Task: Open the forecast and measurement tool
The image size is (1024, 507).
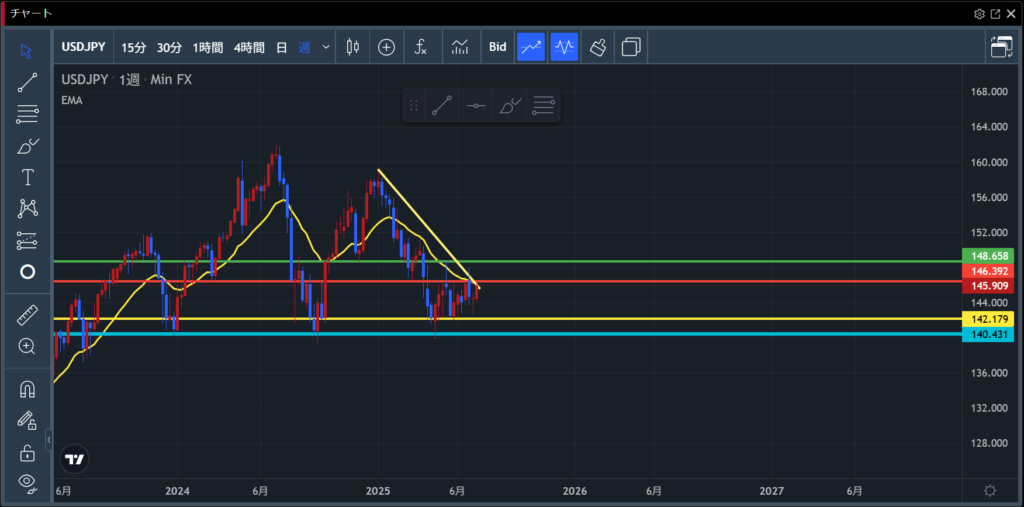Action: (x=27, y=240)
